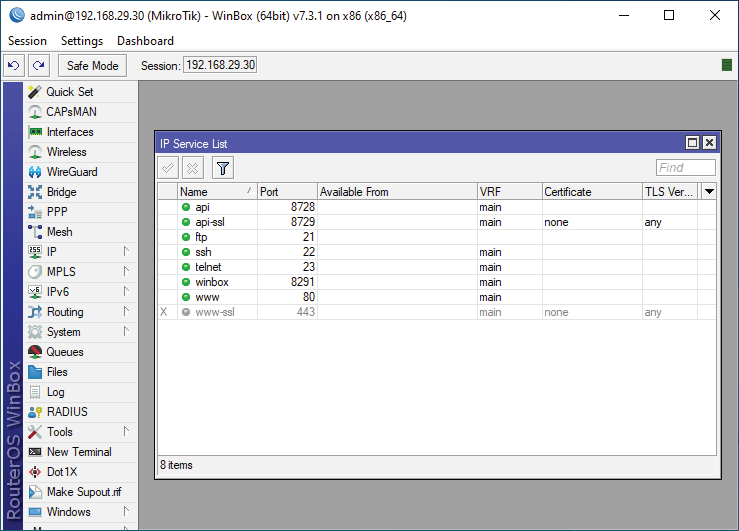Screen dimensions: 739x531
Task: Expand the IPv6 submenu
Action: coord(126,292)
